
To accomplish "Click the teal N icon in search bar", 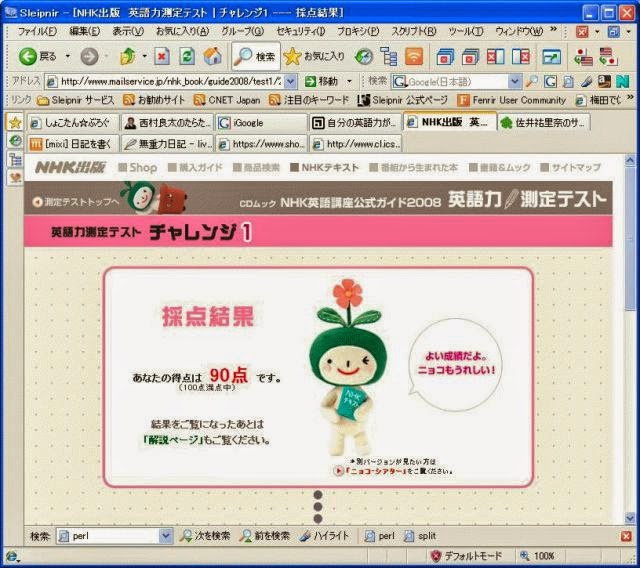I will click(x=622, y=82).
